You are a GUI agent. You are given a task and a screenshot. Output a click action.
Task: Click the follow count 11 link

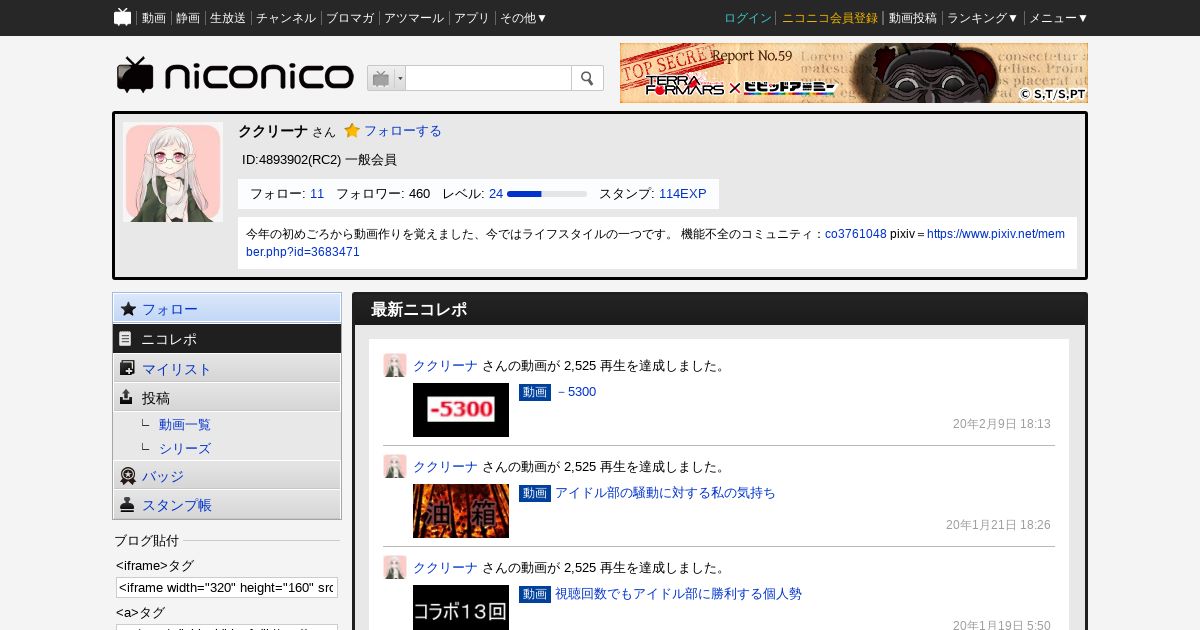(317, 194)
